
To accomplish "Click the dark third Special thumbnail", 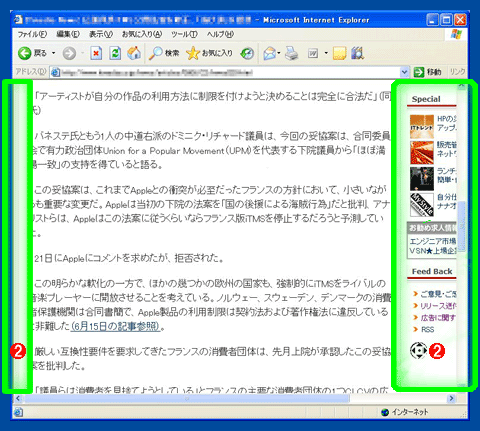I will point(422,179).
